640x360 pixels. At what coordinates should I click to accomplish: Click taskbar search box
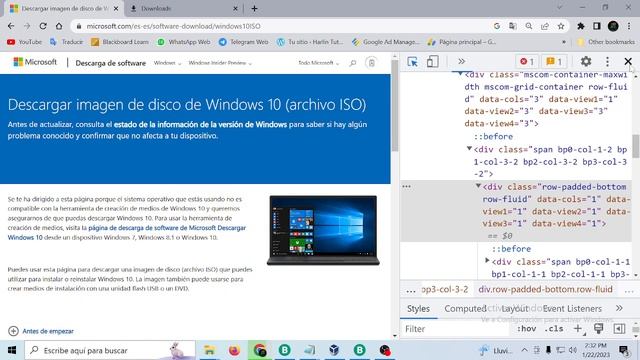(x=110, y=350)
